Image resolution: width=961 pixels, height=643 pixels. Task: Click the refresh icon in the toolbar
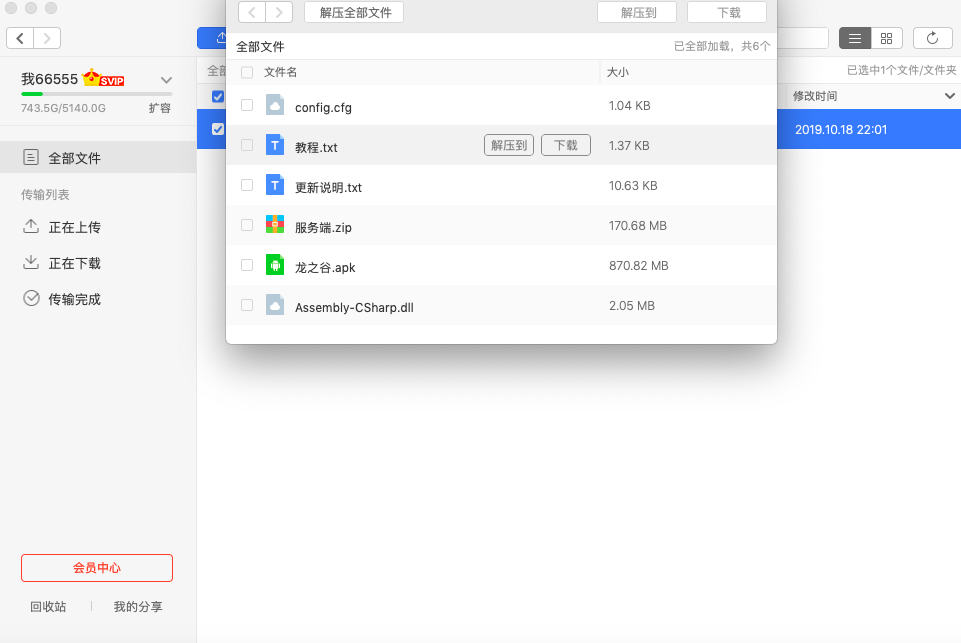932,38
